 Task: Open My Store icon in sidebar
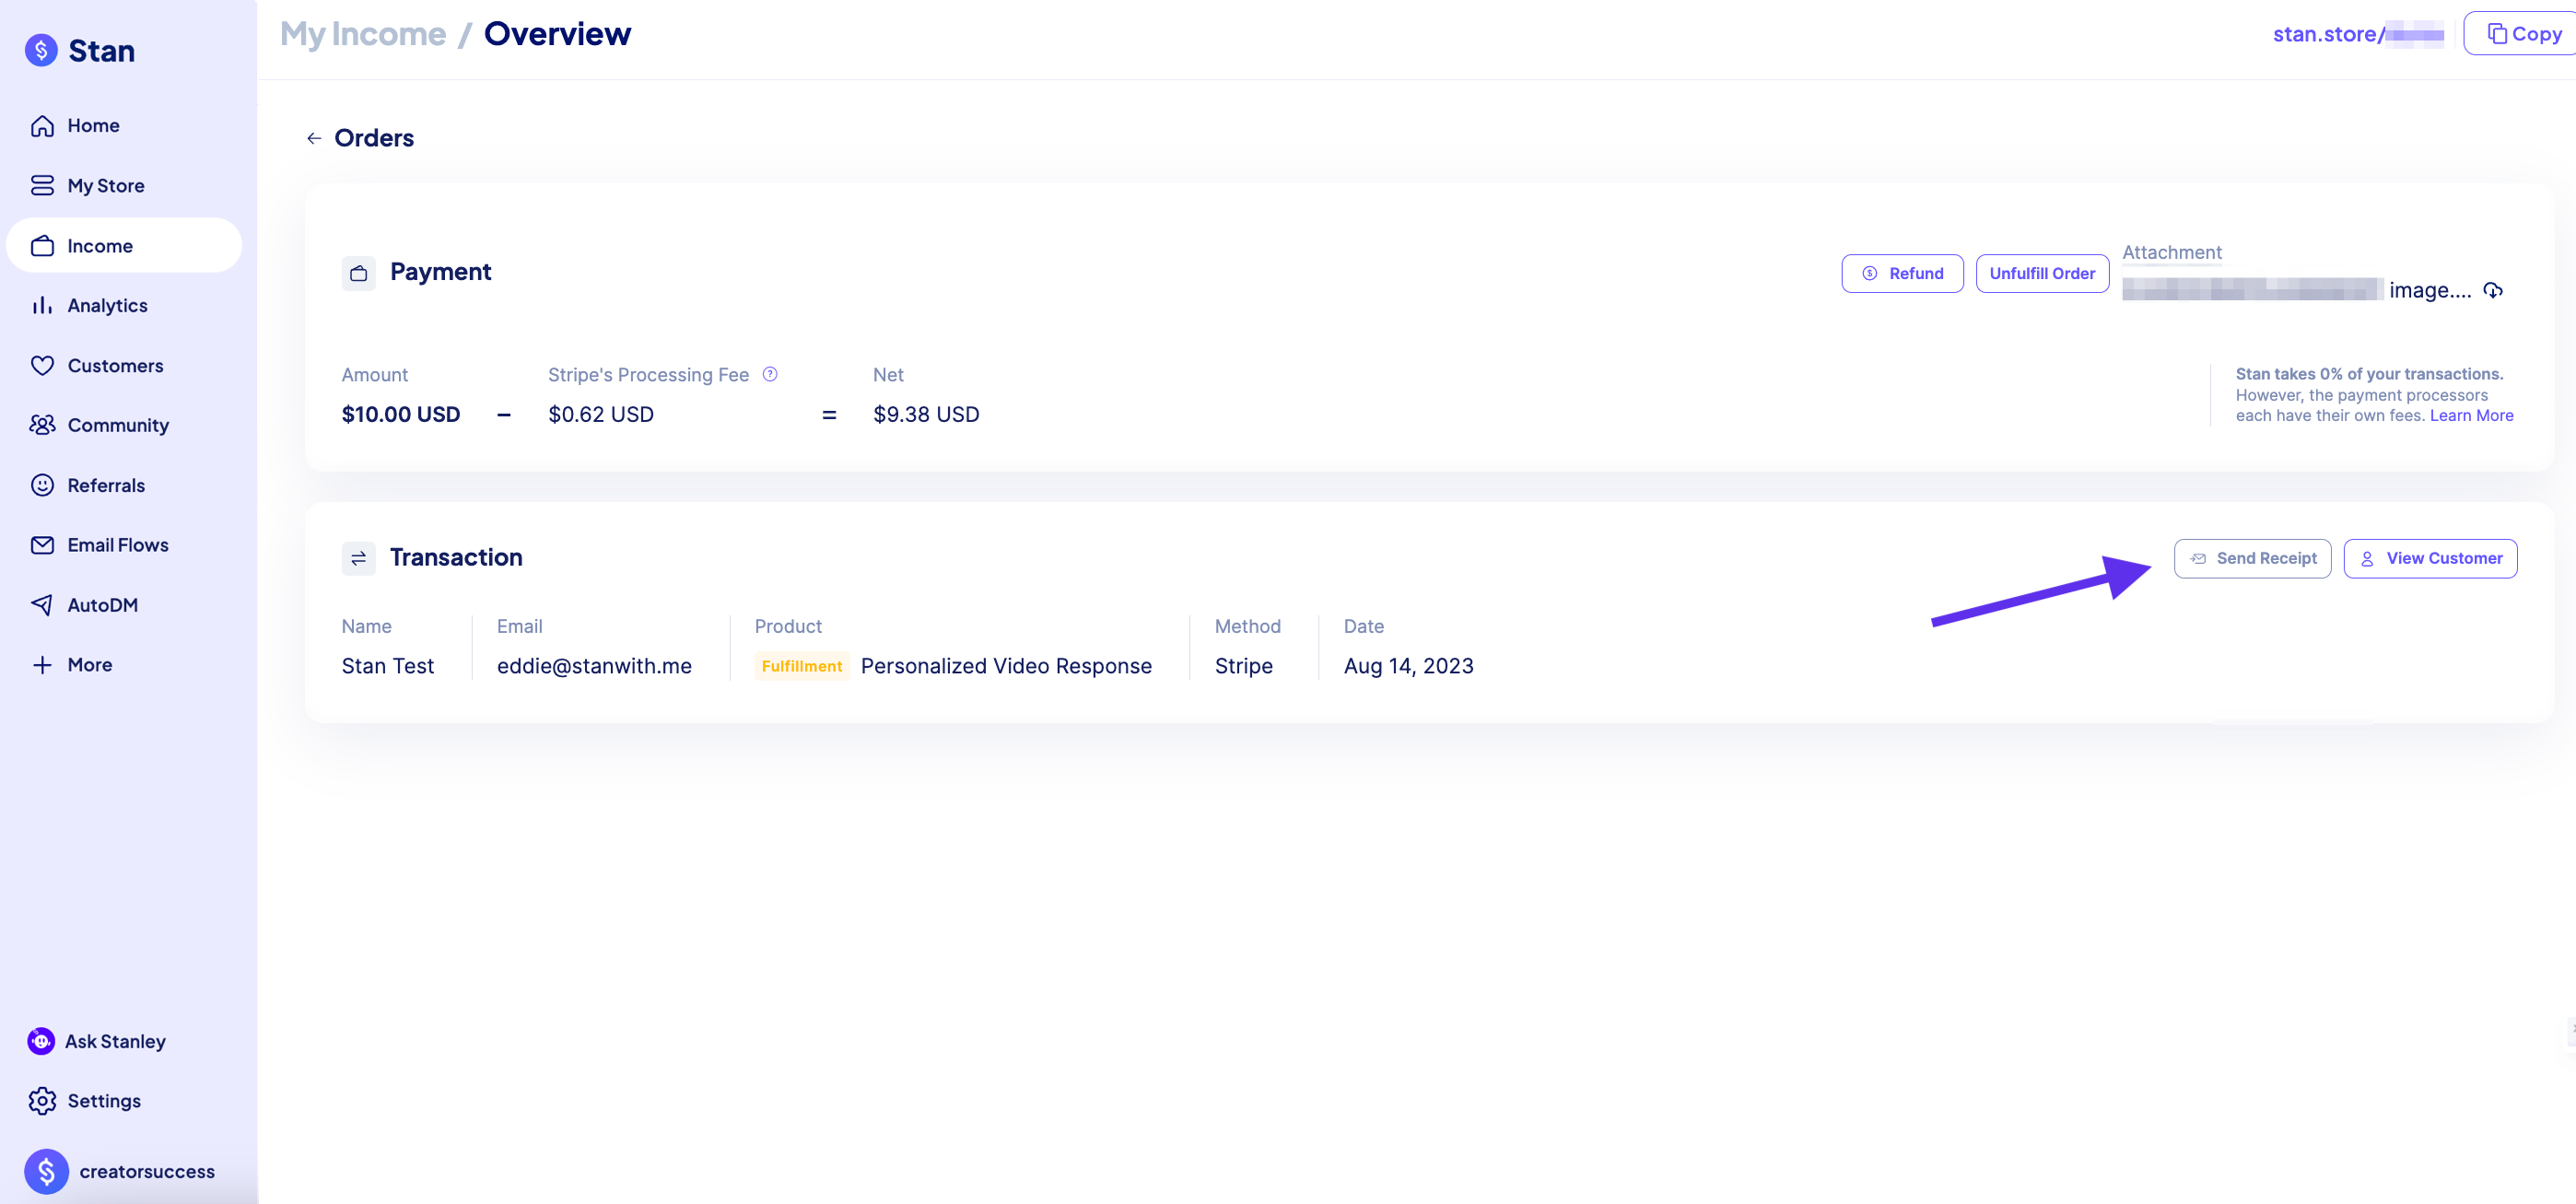click(42, 186)
